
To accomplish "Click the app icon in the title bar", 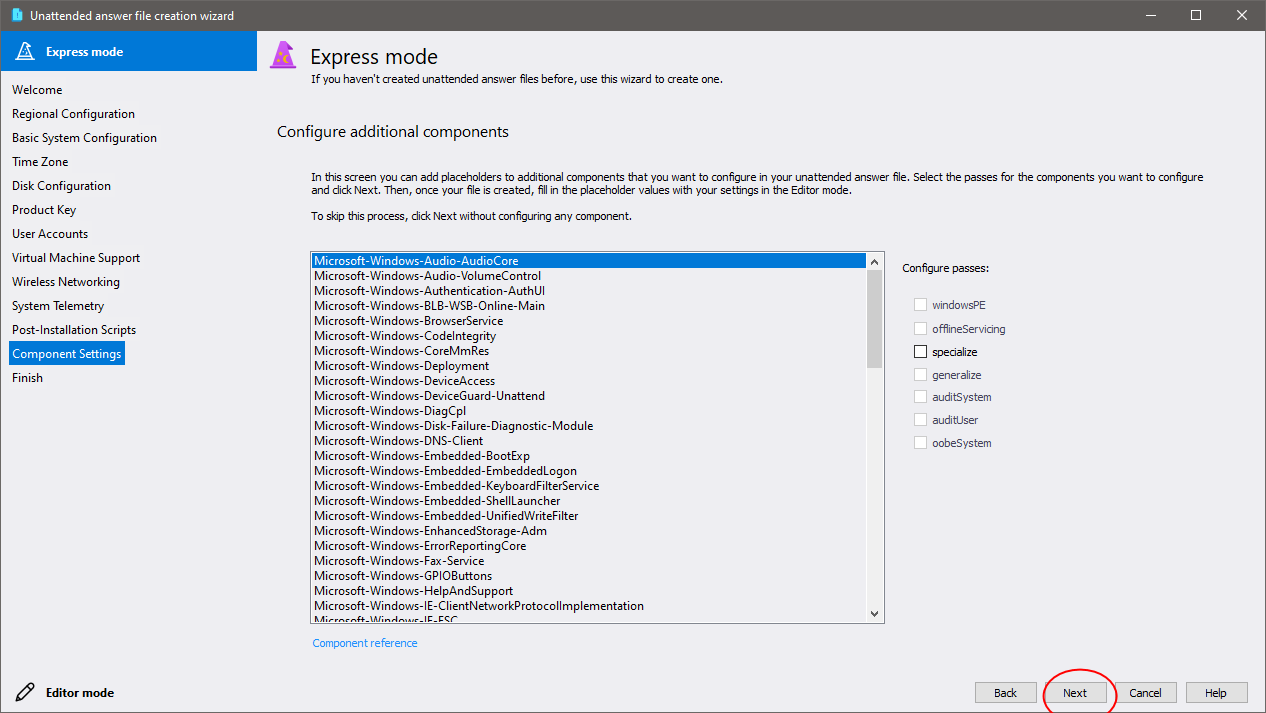I will tap(16, 15).
